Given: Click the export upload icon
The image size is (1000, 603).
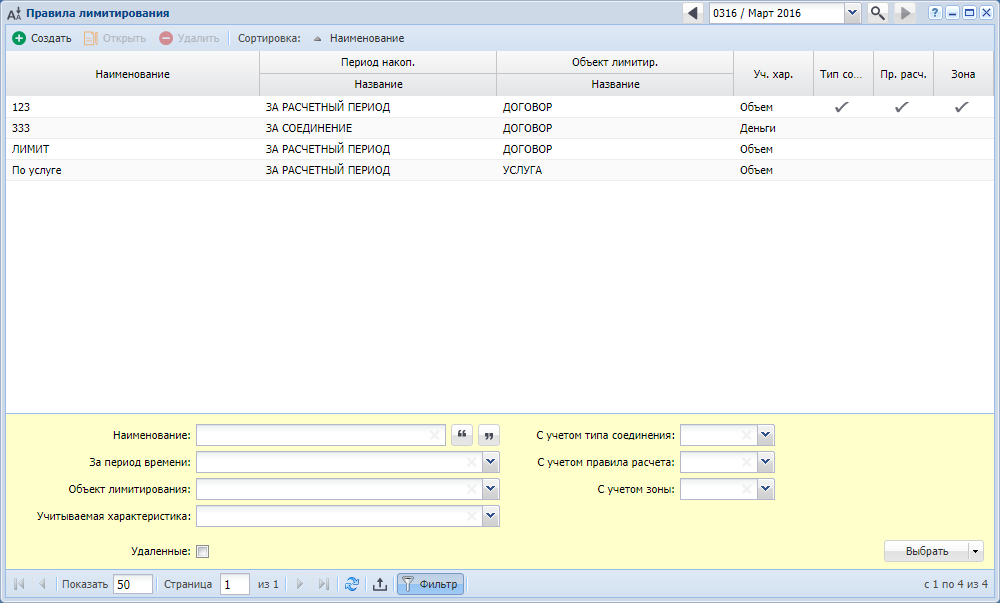Looking at the screenshot, I should [380, 585].
